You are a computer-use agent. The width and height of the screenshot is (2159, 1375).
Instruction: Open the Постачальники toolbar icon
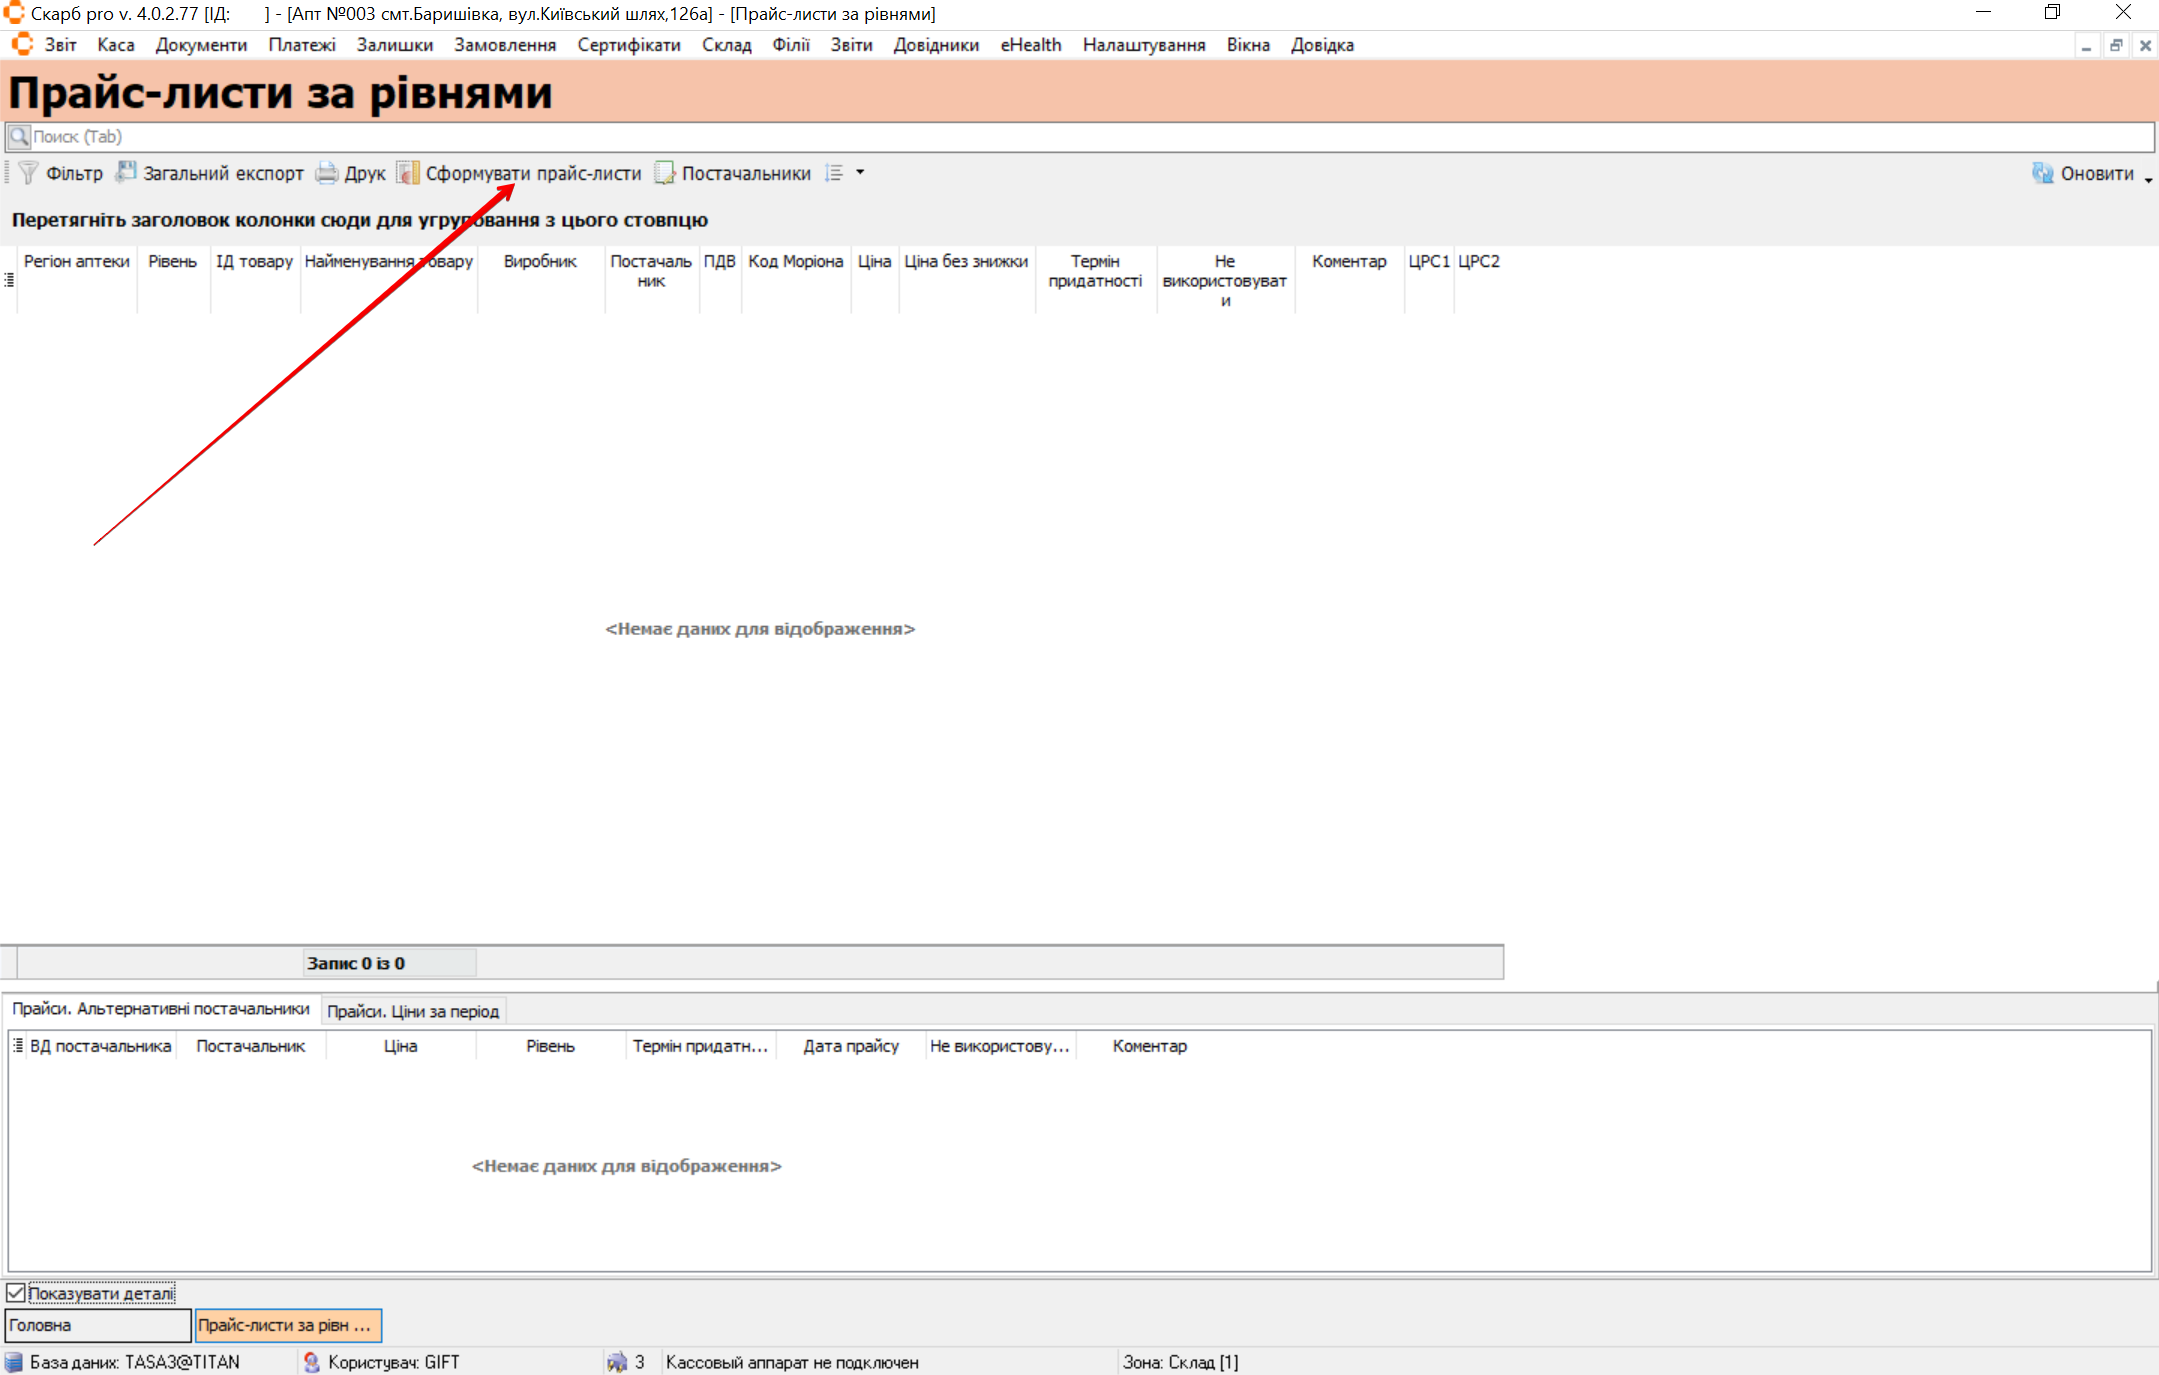coord(665,173)
